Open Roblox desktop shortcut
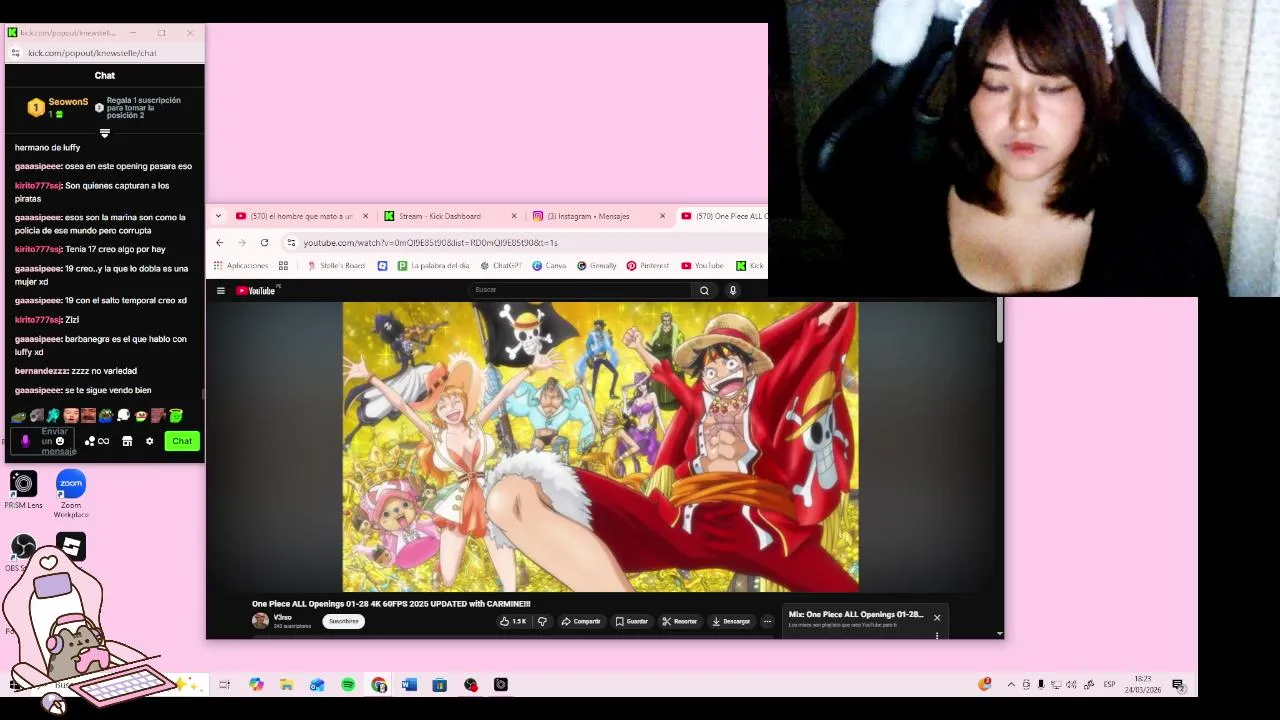This screenshot has width=1280, height=720. click(71, 546)
